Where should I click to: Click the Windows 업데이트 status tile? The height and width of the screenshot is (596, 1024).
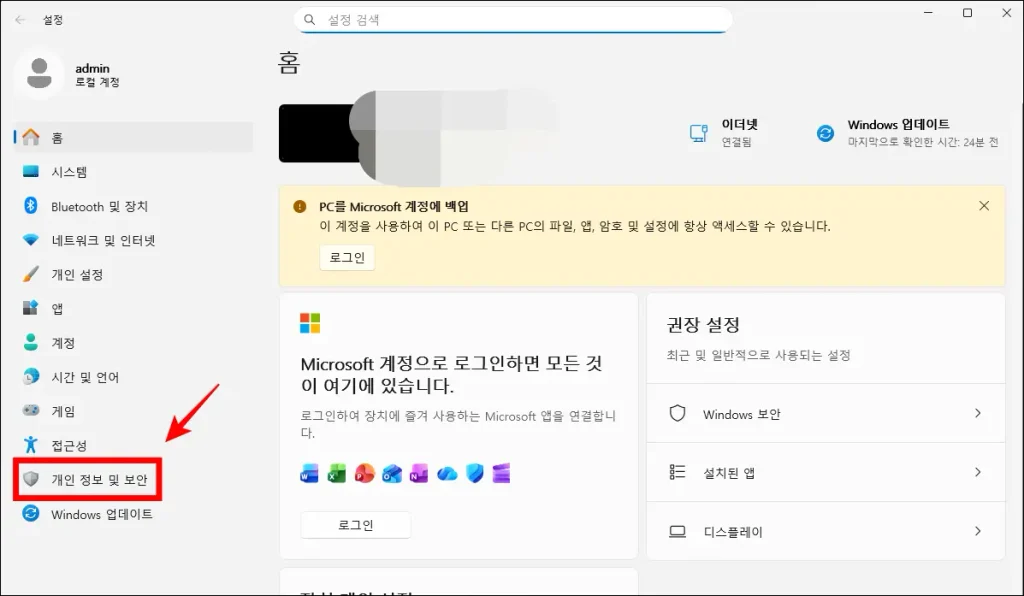coord(908,133)
